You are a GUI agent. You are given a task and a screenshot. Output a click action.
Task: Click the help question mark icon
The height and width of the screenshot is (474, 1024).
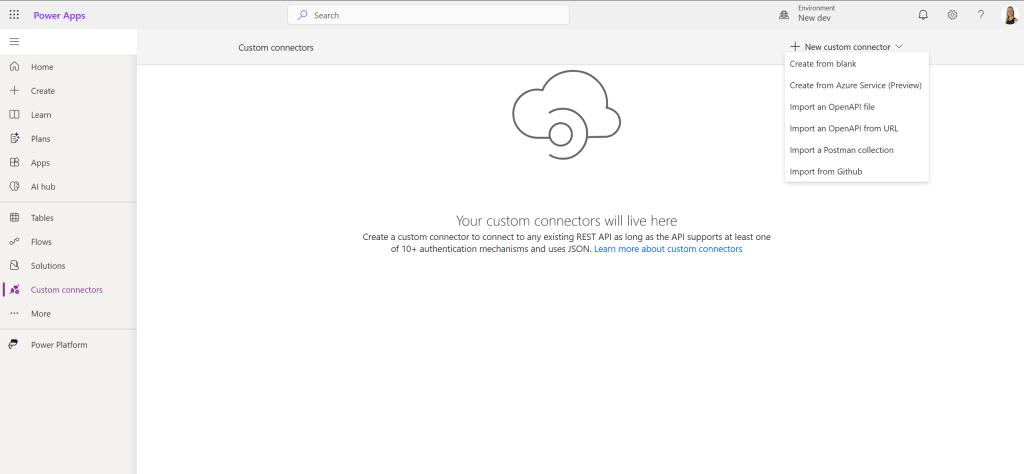(981, 15)
